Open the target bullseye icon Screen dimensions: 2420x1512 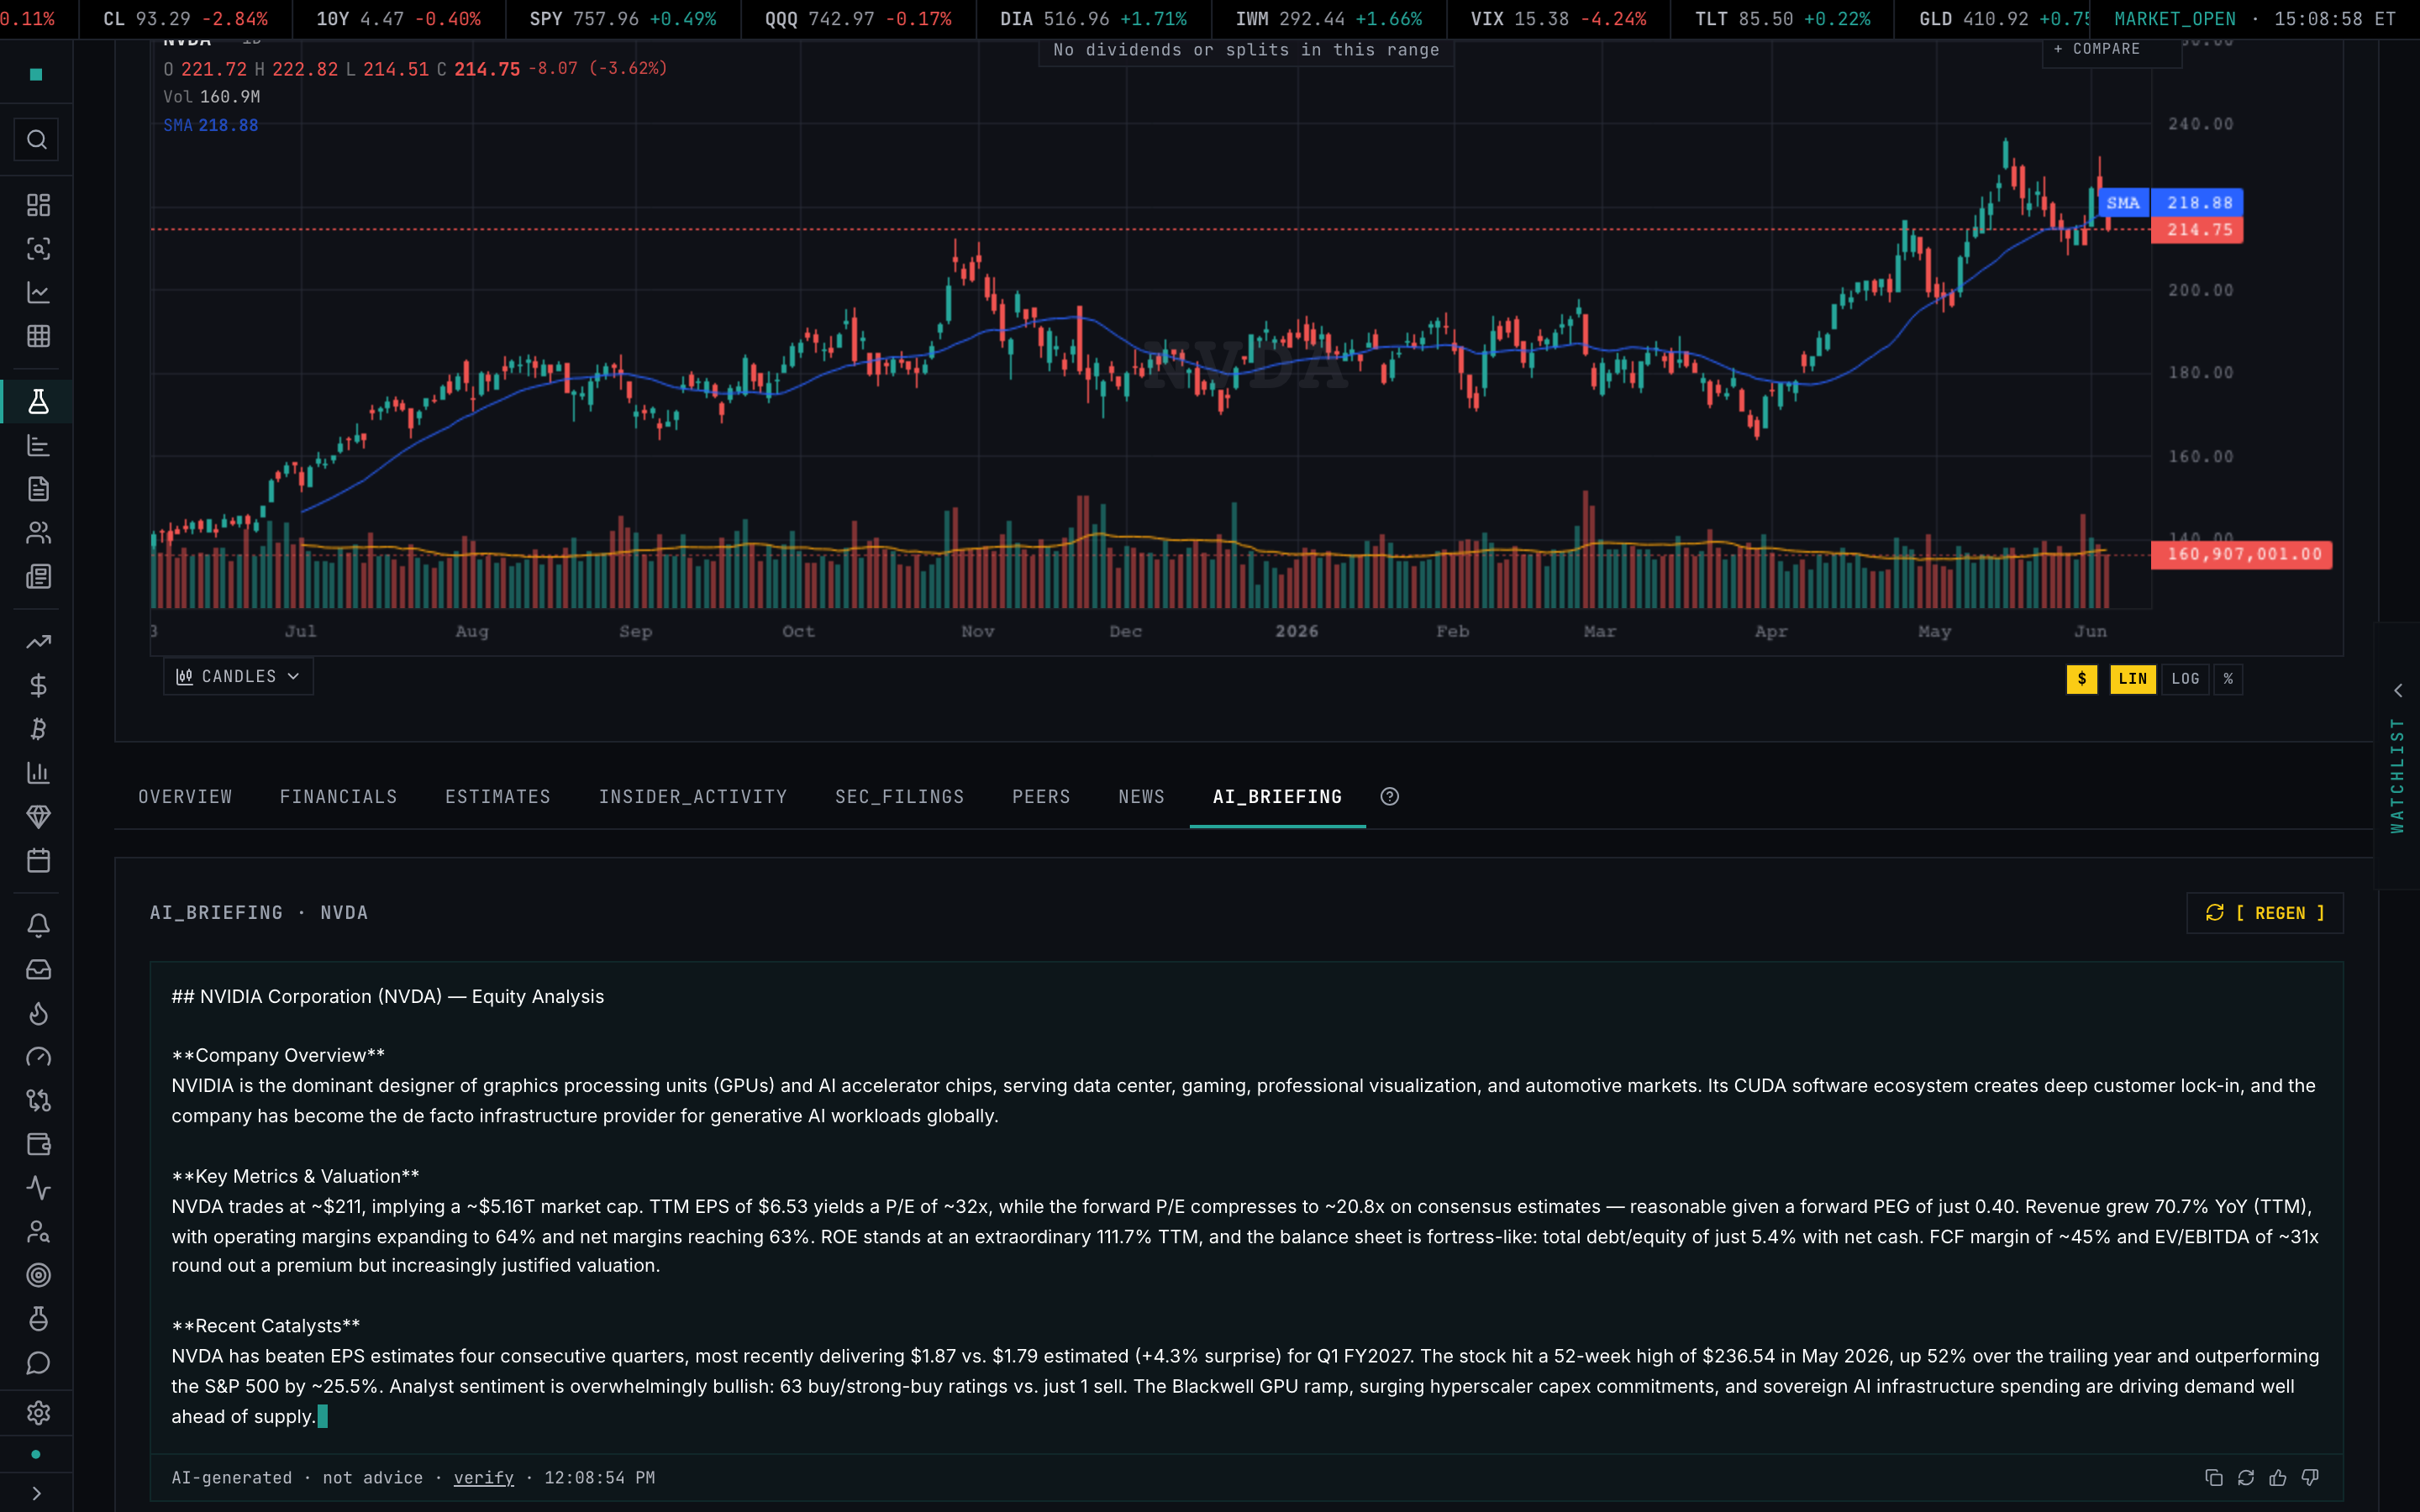point(38,1276)
